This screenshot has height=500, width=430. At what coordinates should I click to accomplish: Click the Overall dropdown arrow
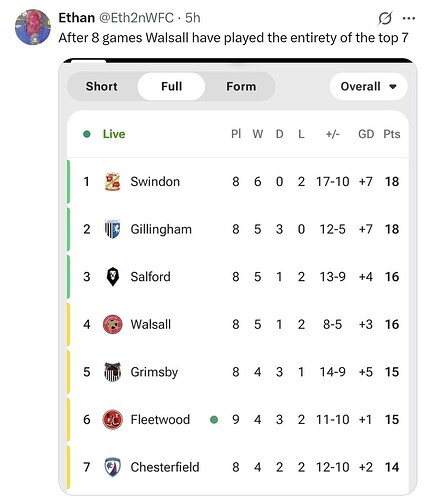pyautogui.click(x=393, y=87)
